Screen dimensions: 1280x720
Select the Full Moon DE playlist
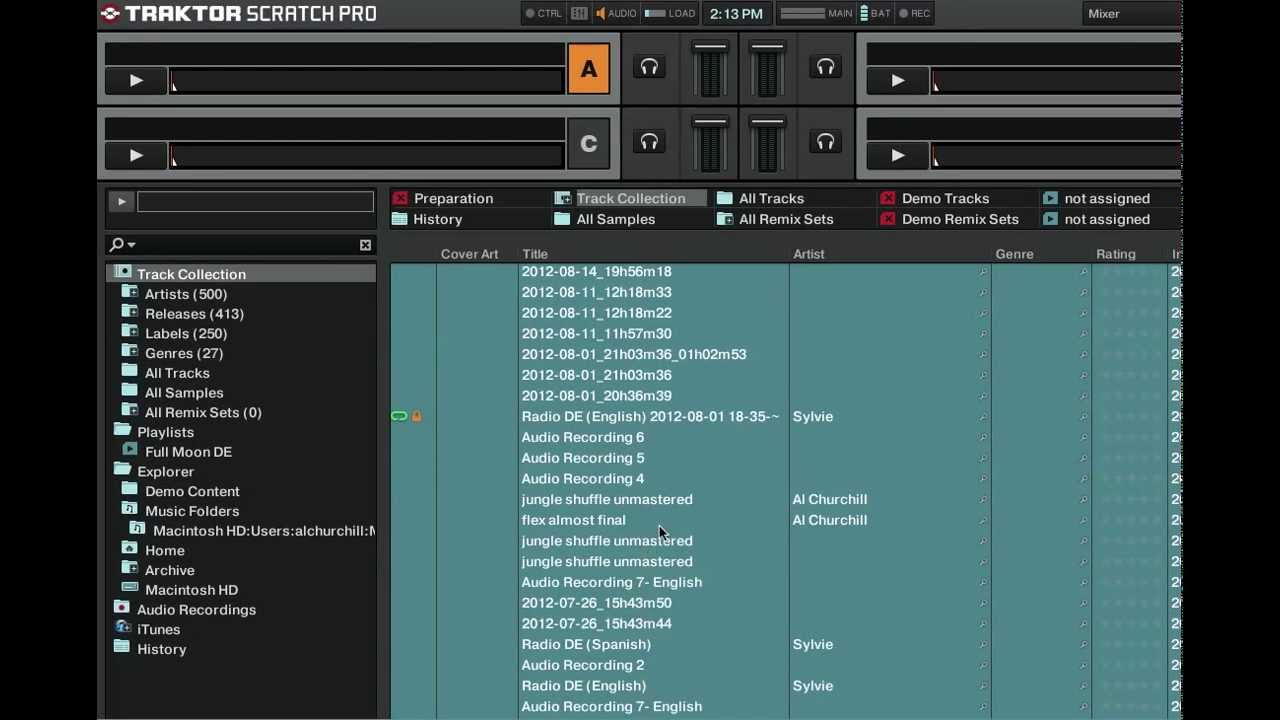(x=188, y=452)
